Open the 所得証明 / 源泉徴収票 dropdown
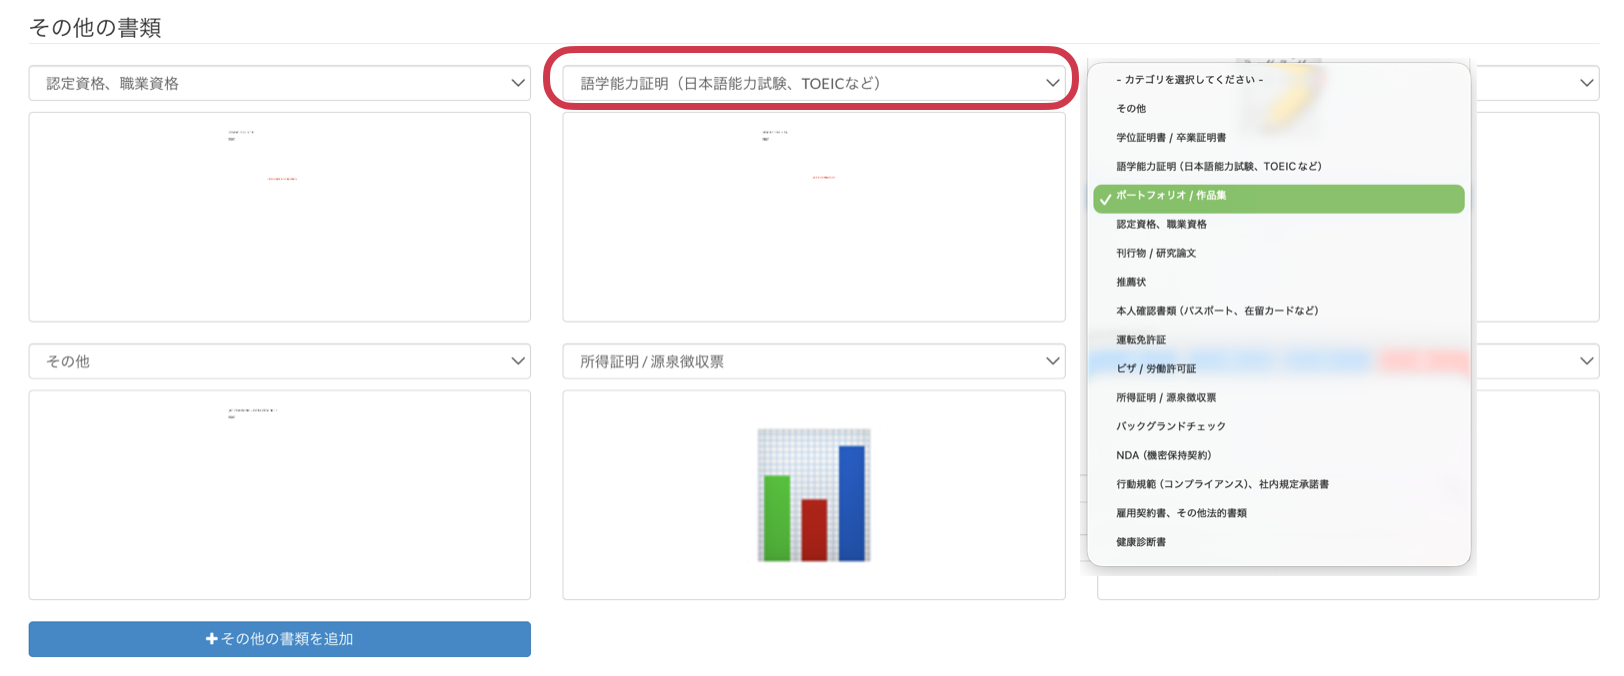 pos(812,361)
